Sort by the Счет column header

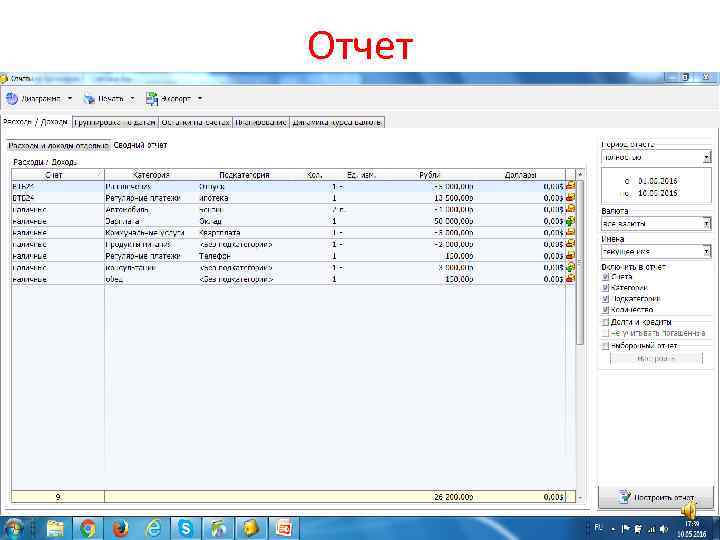58,175
